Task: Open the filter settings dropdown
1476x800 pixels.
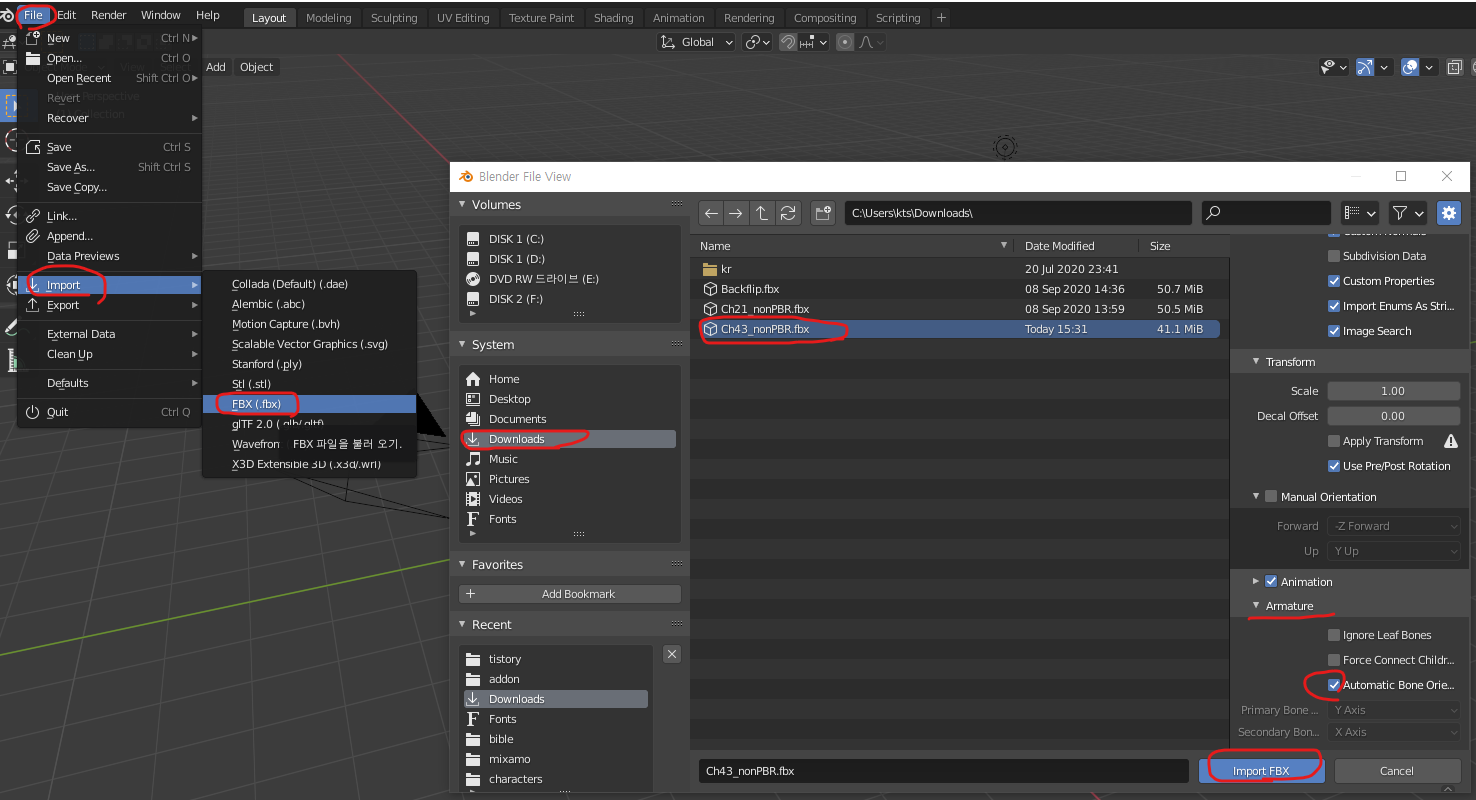Action: tap(1407, 213)
